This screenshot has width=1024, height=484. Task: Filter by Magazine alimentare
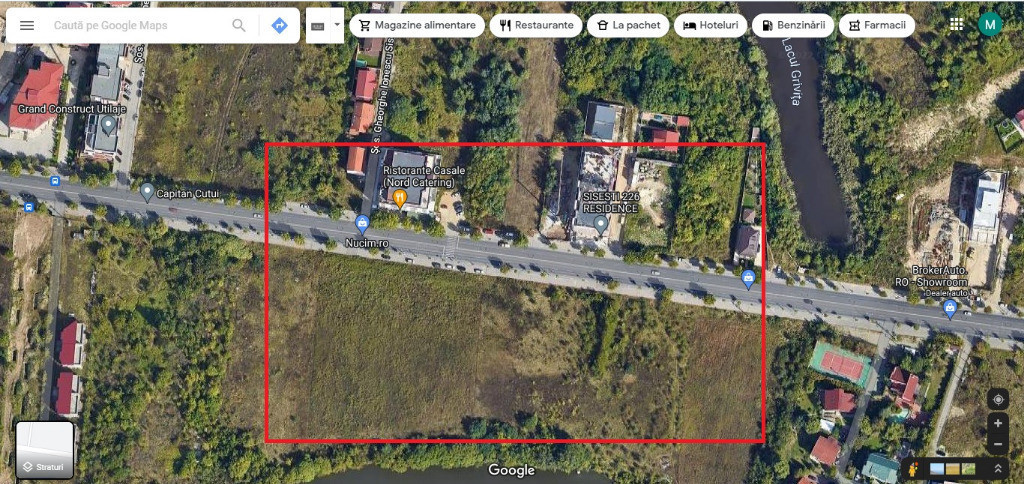pos(417,25)
